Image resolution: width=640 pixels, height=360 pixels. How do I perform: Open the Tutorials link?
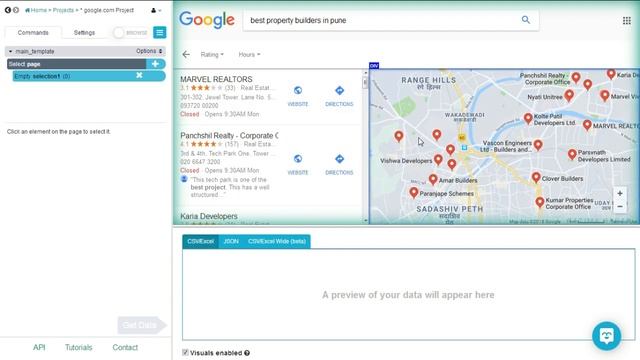(x=78, y=347)
